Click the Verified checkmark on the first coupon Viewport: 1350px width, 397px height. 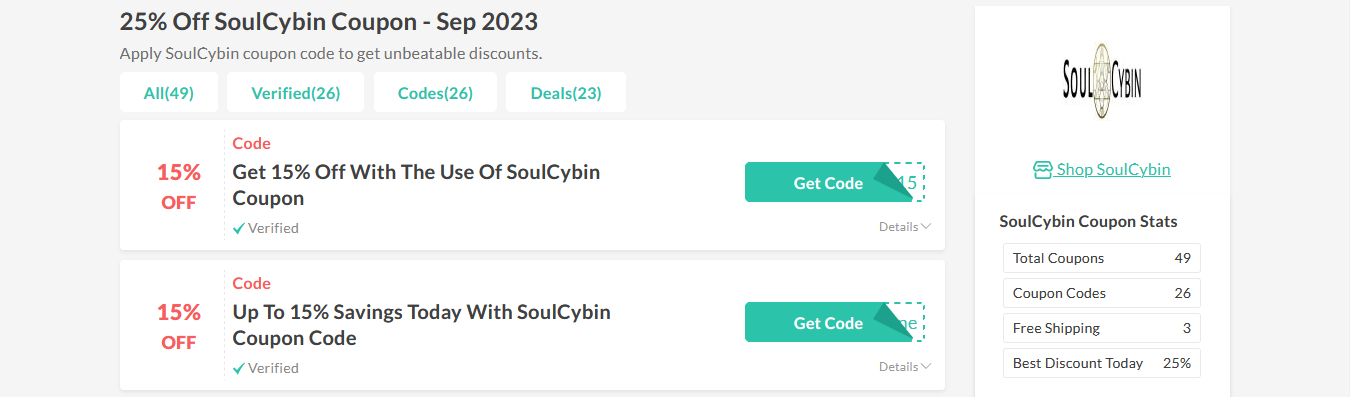[239, 228]
